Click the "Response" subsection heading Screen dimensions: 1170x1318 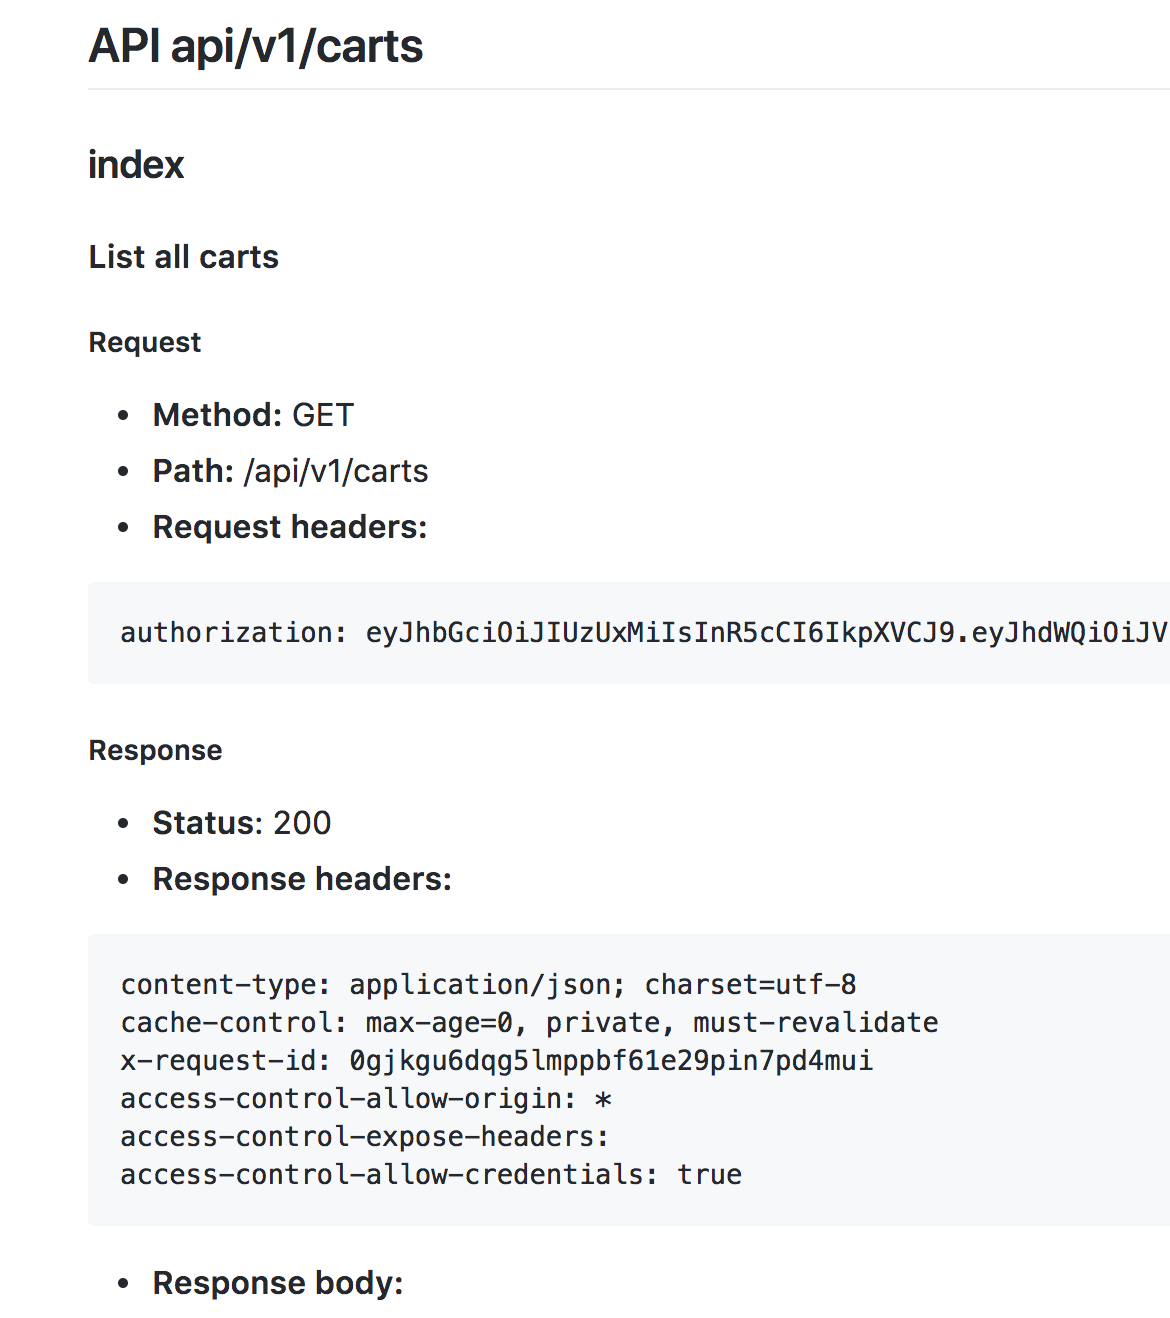coord(155,749)
